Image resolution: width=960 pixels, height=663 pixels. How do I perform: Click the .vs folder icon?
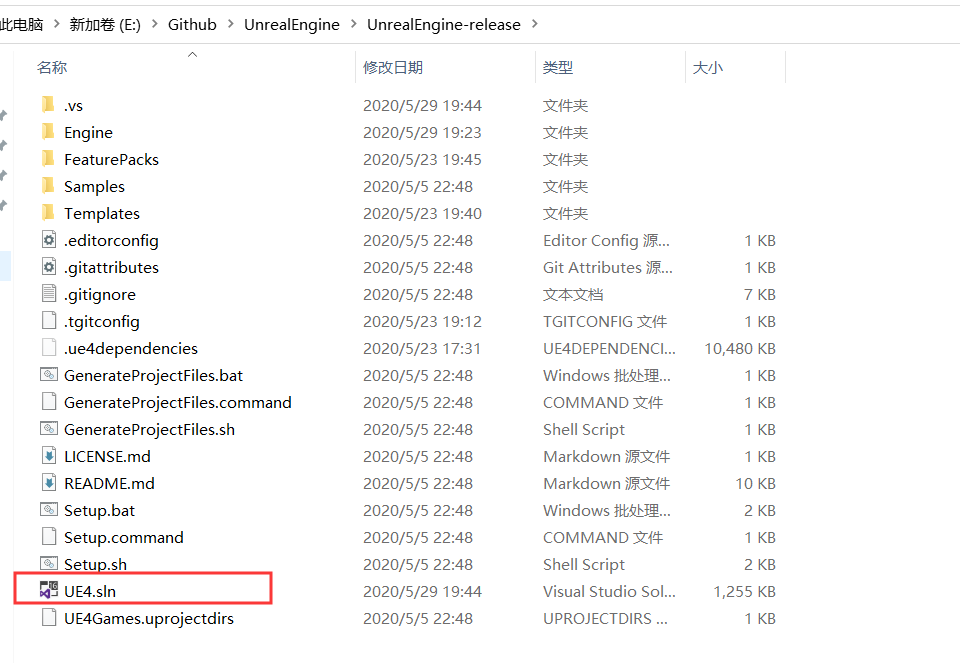click(48, 105)
